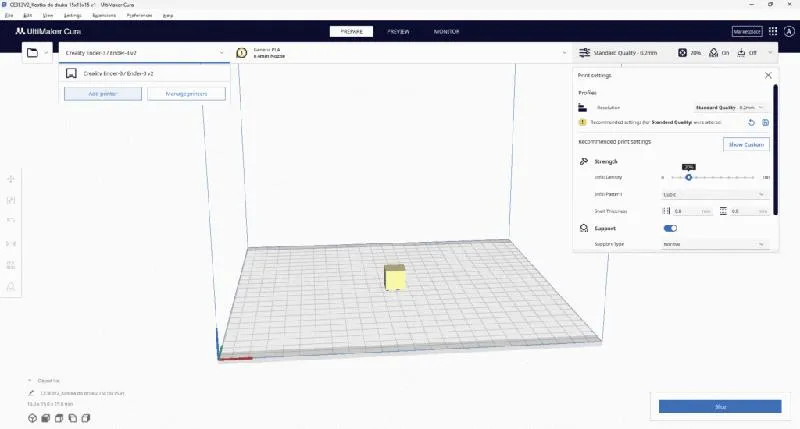Click the Support section icon
The width and height of the screenshot is (800, 429).
[584, 228]
